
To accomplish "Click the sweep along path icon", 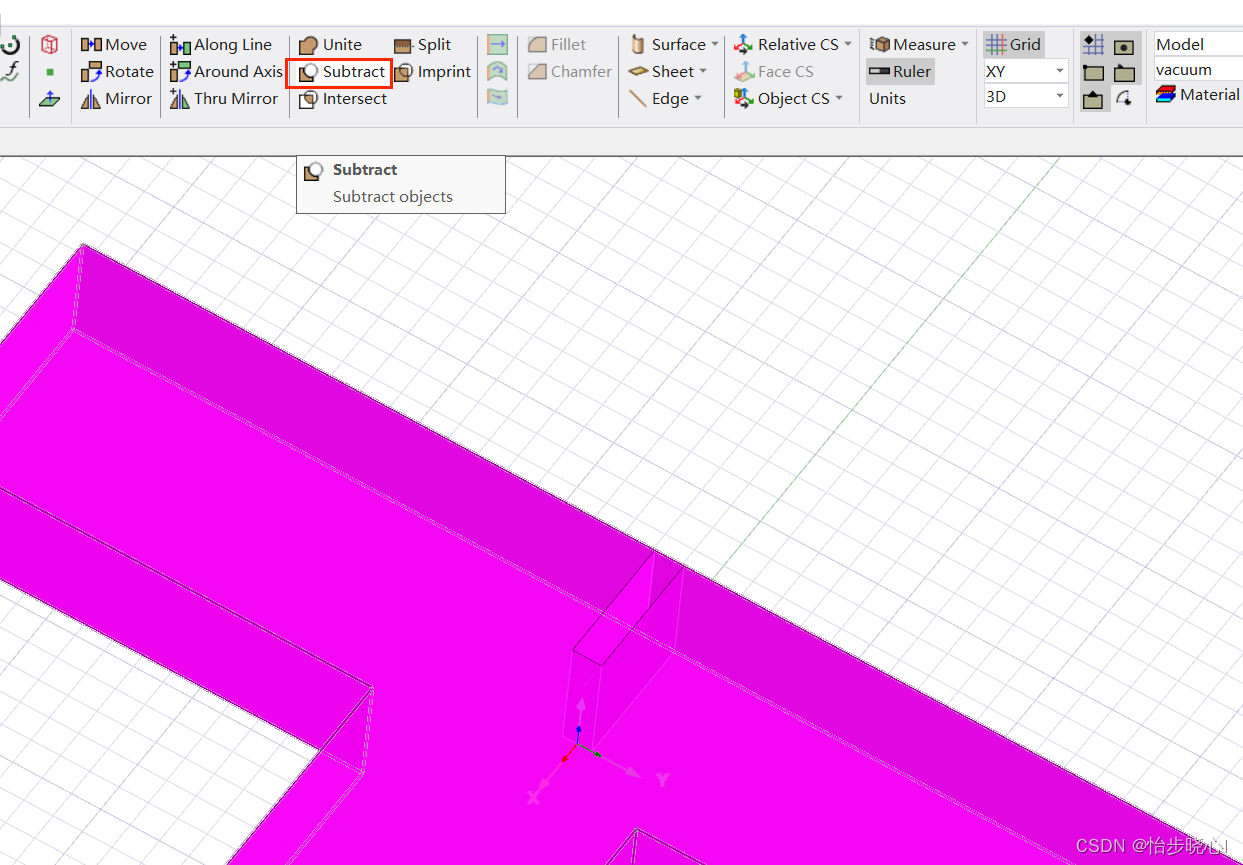I will [498, 98].
